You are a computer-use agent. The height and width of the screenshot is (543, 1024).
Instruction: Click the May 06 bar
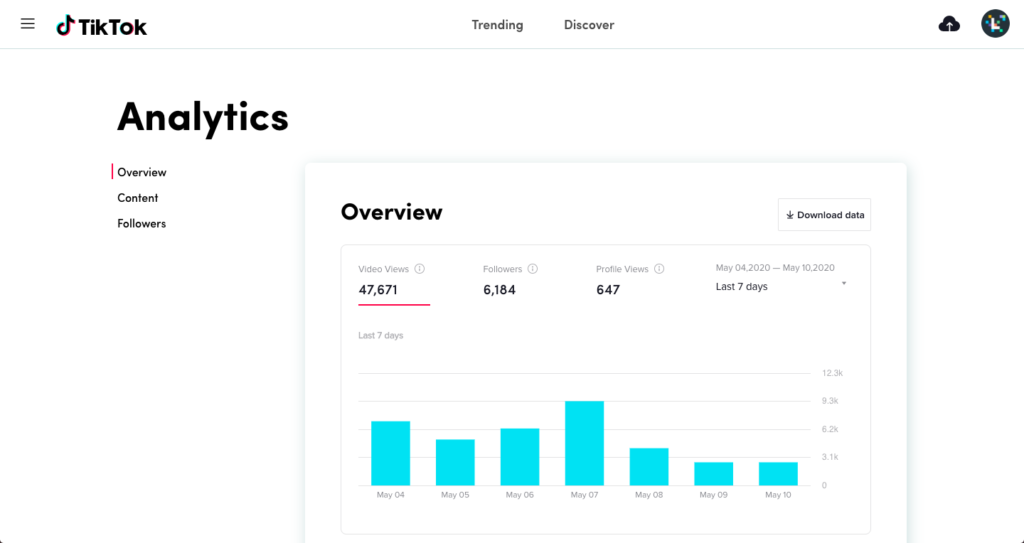(520, 457)
